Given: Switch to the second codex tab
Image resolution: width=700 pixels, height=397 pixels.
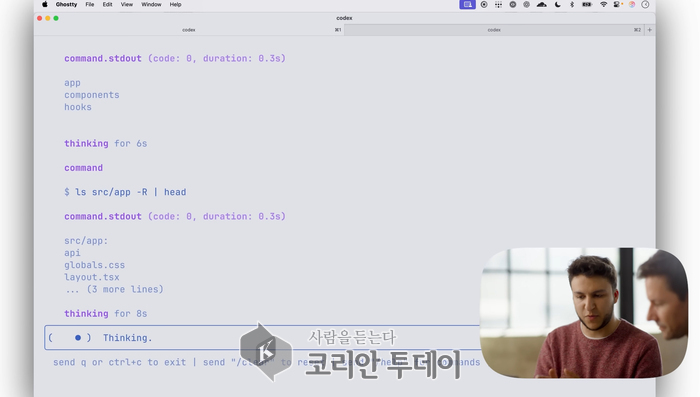Looking at the screenshot, I should click(494, 30).
